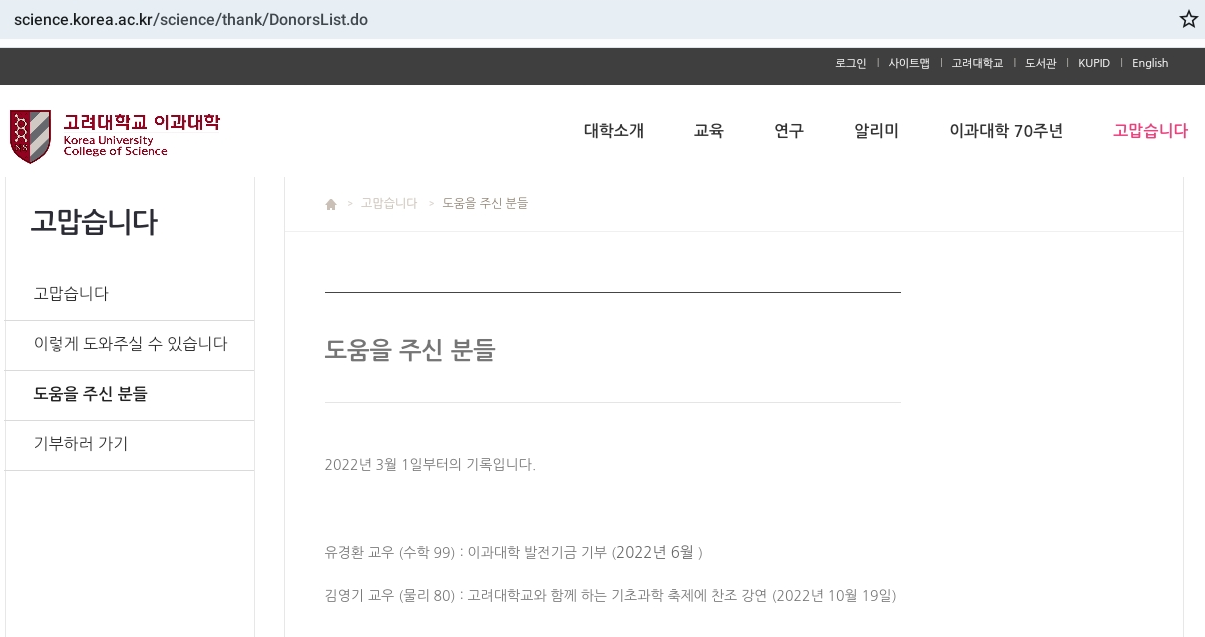Click the home icon in breadcrumb
The width and height of the screenshot is (1205, 637).
(331, 204)
